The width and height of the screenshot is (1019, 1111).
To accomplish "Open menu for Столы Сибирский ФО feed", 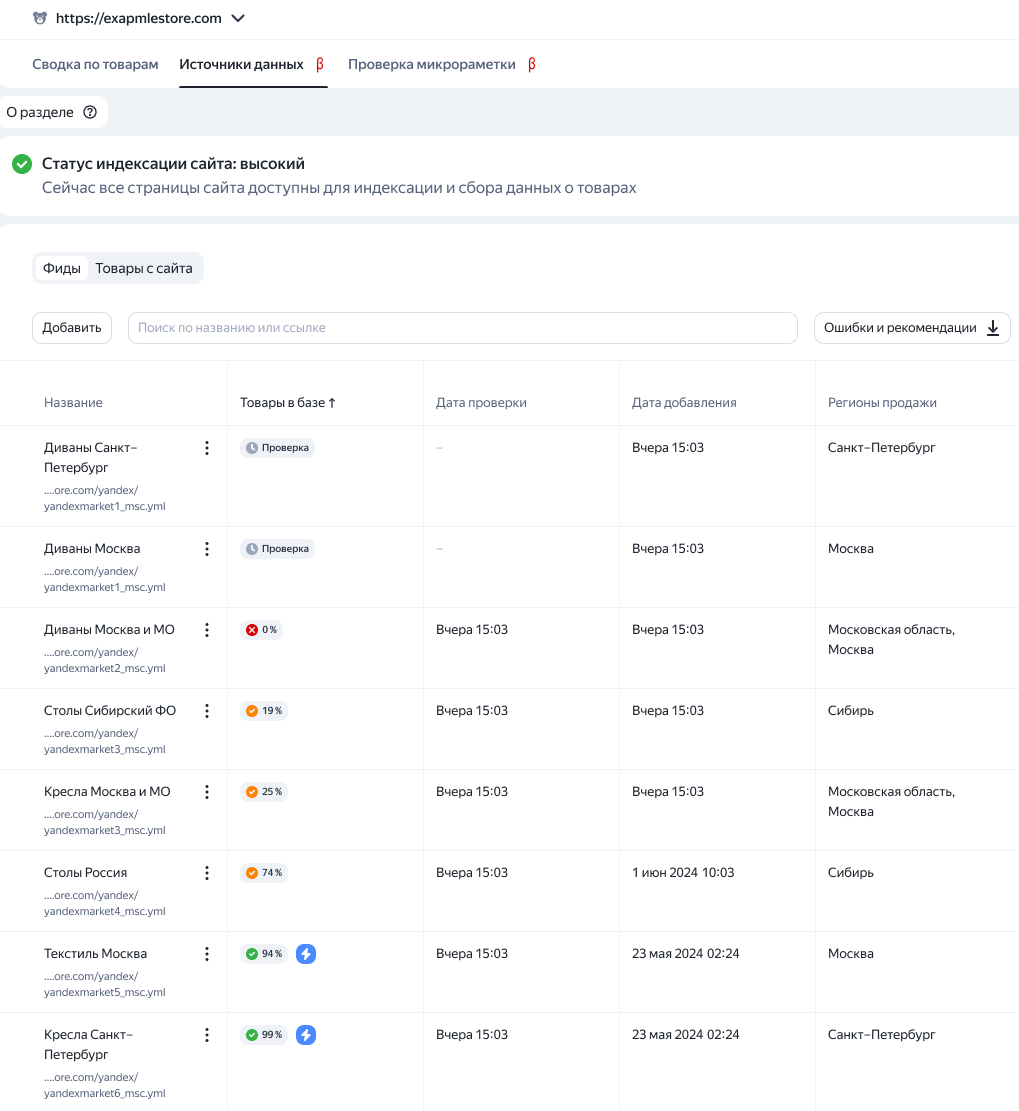I will pyautogui.click(x=207, y=711).
